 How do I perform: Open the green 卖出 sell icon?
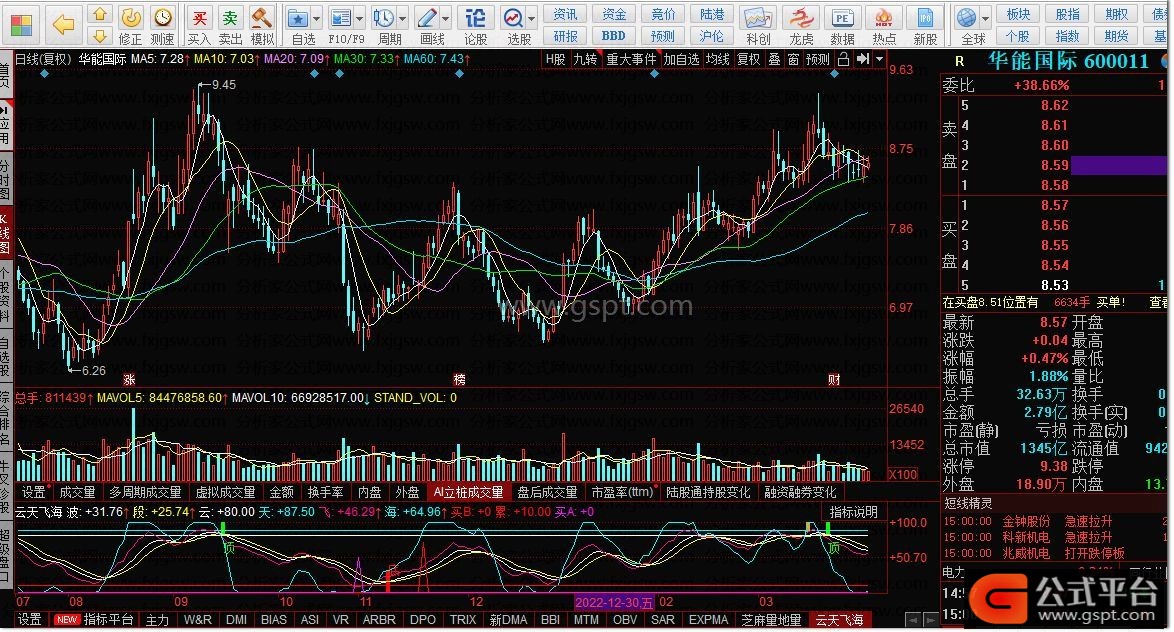click(230, 25)
